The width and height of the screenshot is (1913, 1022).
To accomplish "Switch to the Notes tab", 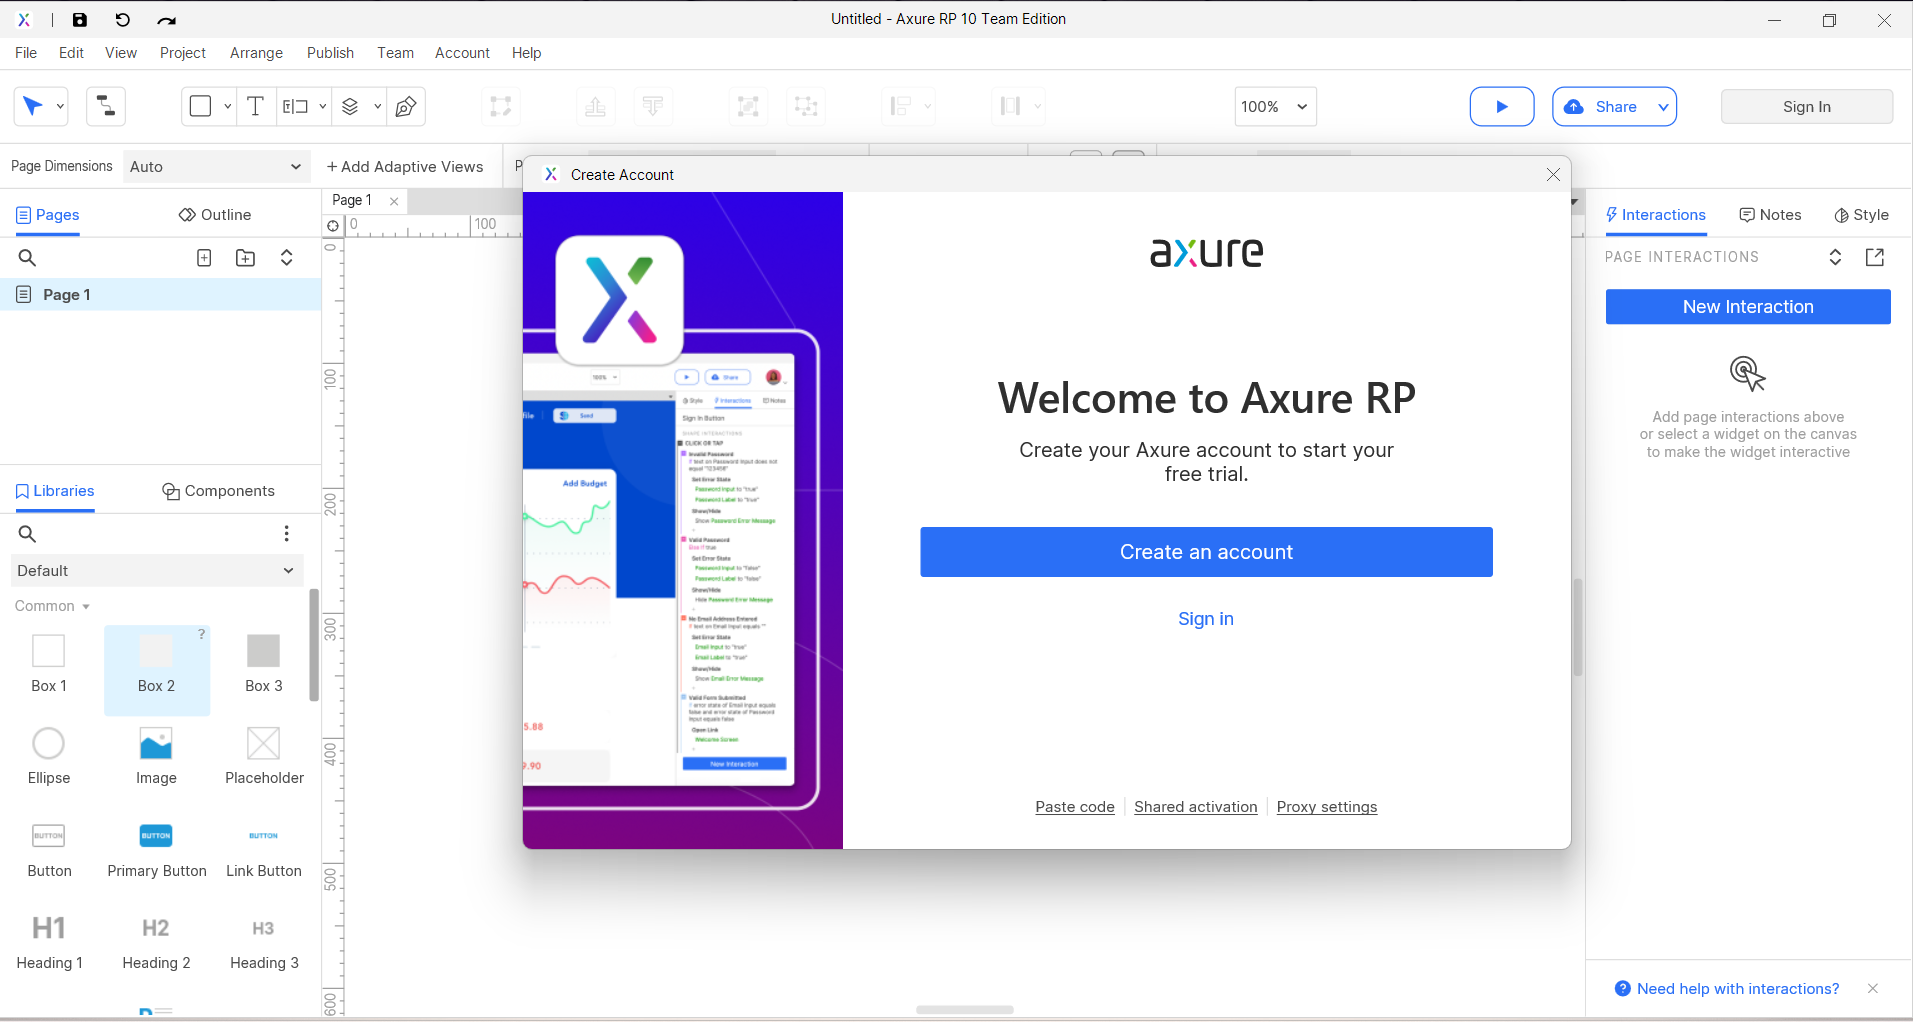I will point(1770,214).
